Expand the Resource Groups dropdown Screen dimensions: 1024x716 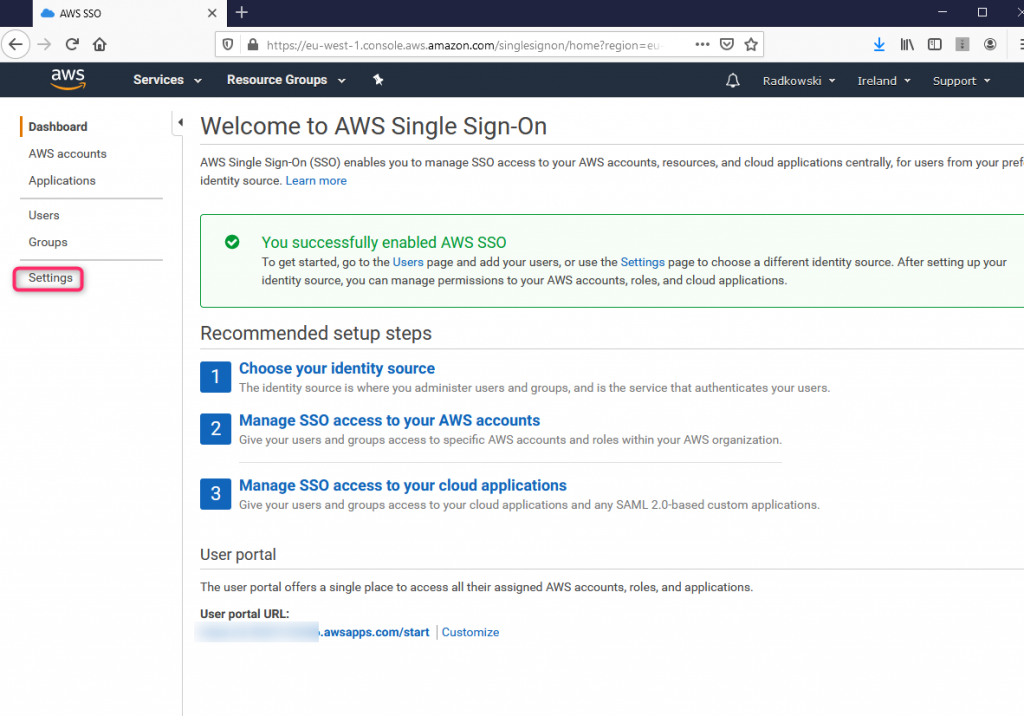click(x=286, y=80)
